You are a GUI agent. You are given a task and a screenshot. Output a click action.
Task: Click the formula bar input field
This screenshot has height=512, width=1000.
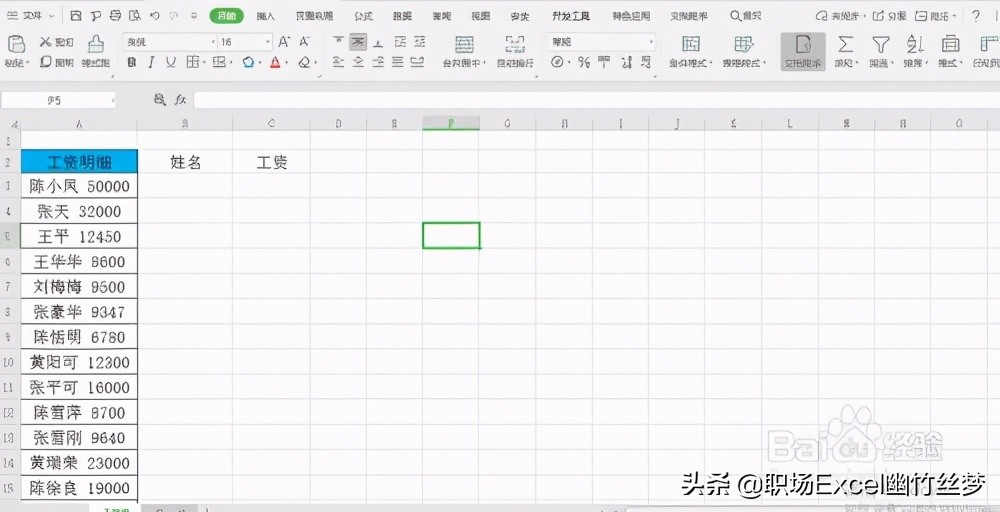tap(596, 100)
